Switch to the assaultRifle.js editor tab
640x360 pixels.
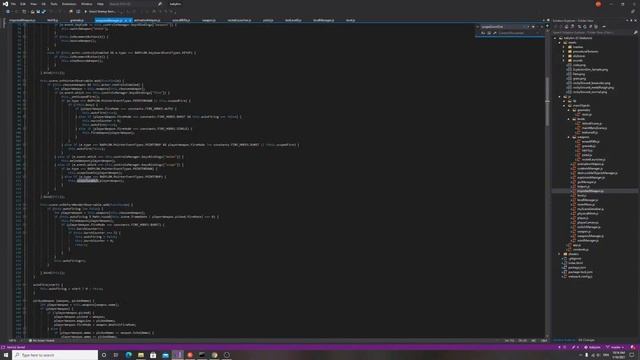click(181, 20)
